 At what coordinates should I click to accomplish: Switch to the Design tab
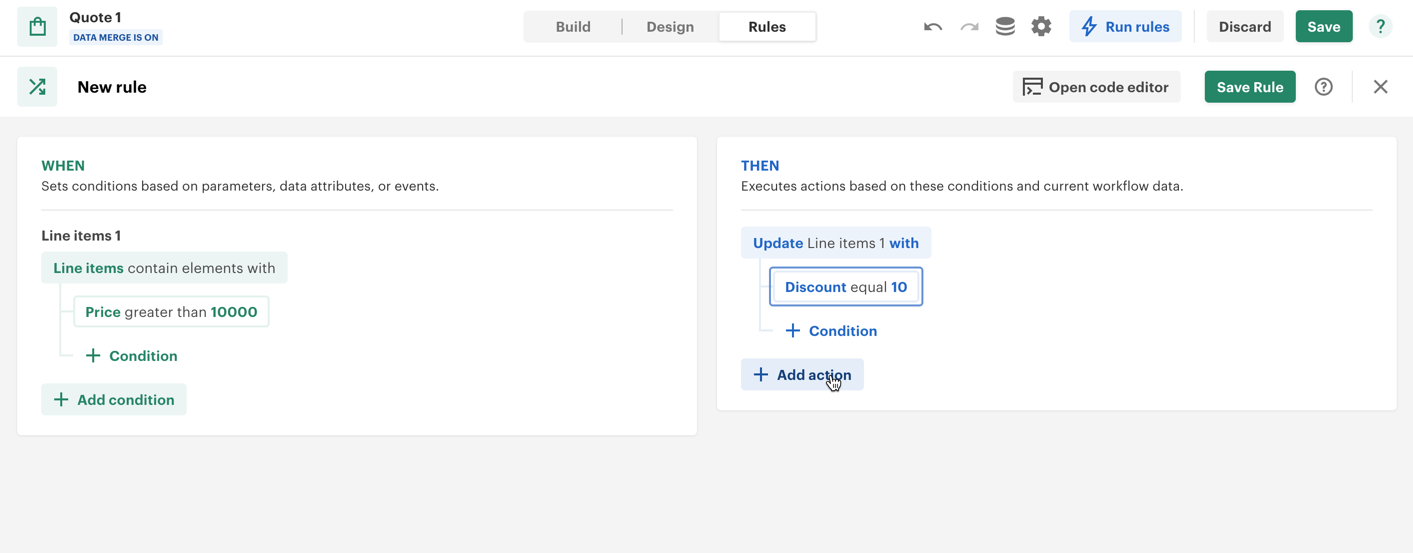coord(670,27)
